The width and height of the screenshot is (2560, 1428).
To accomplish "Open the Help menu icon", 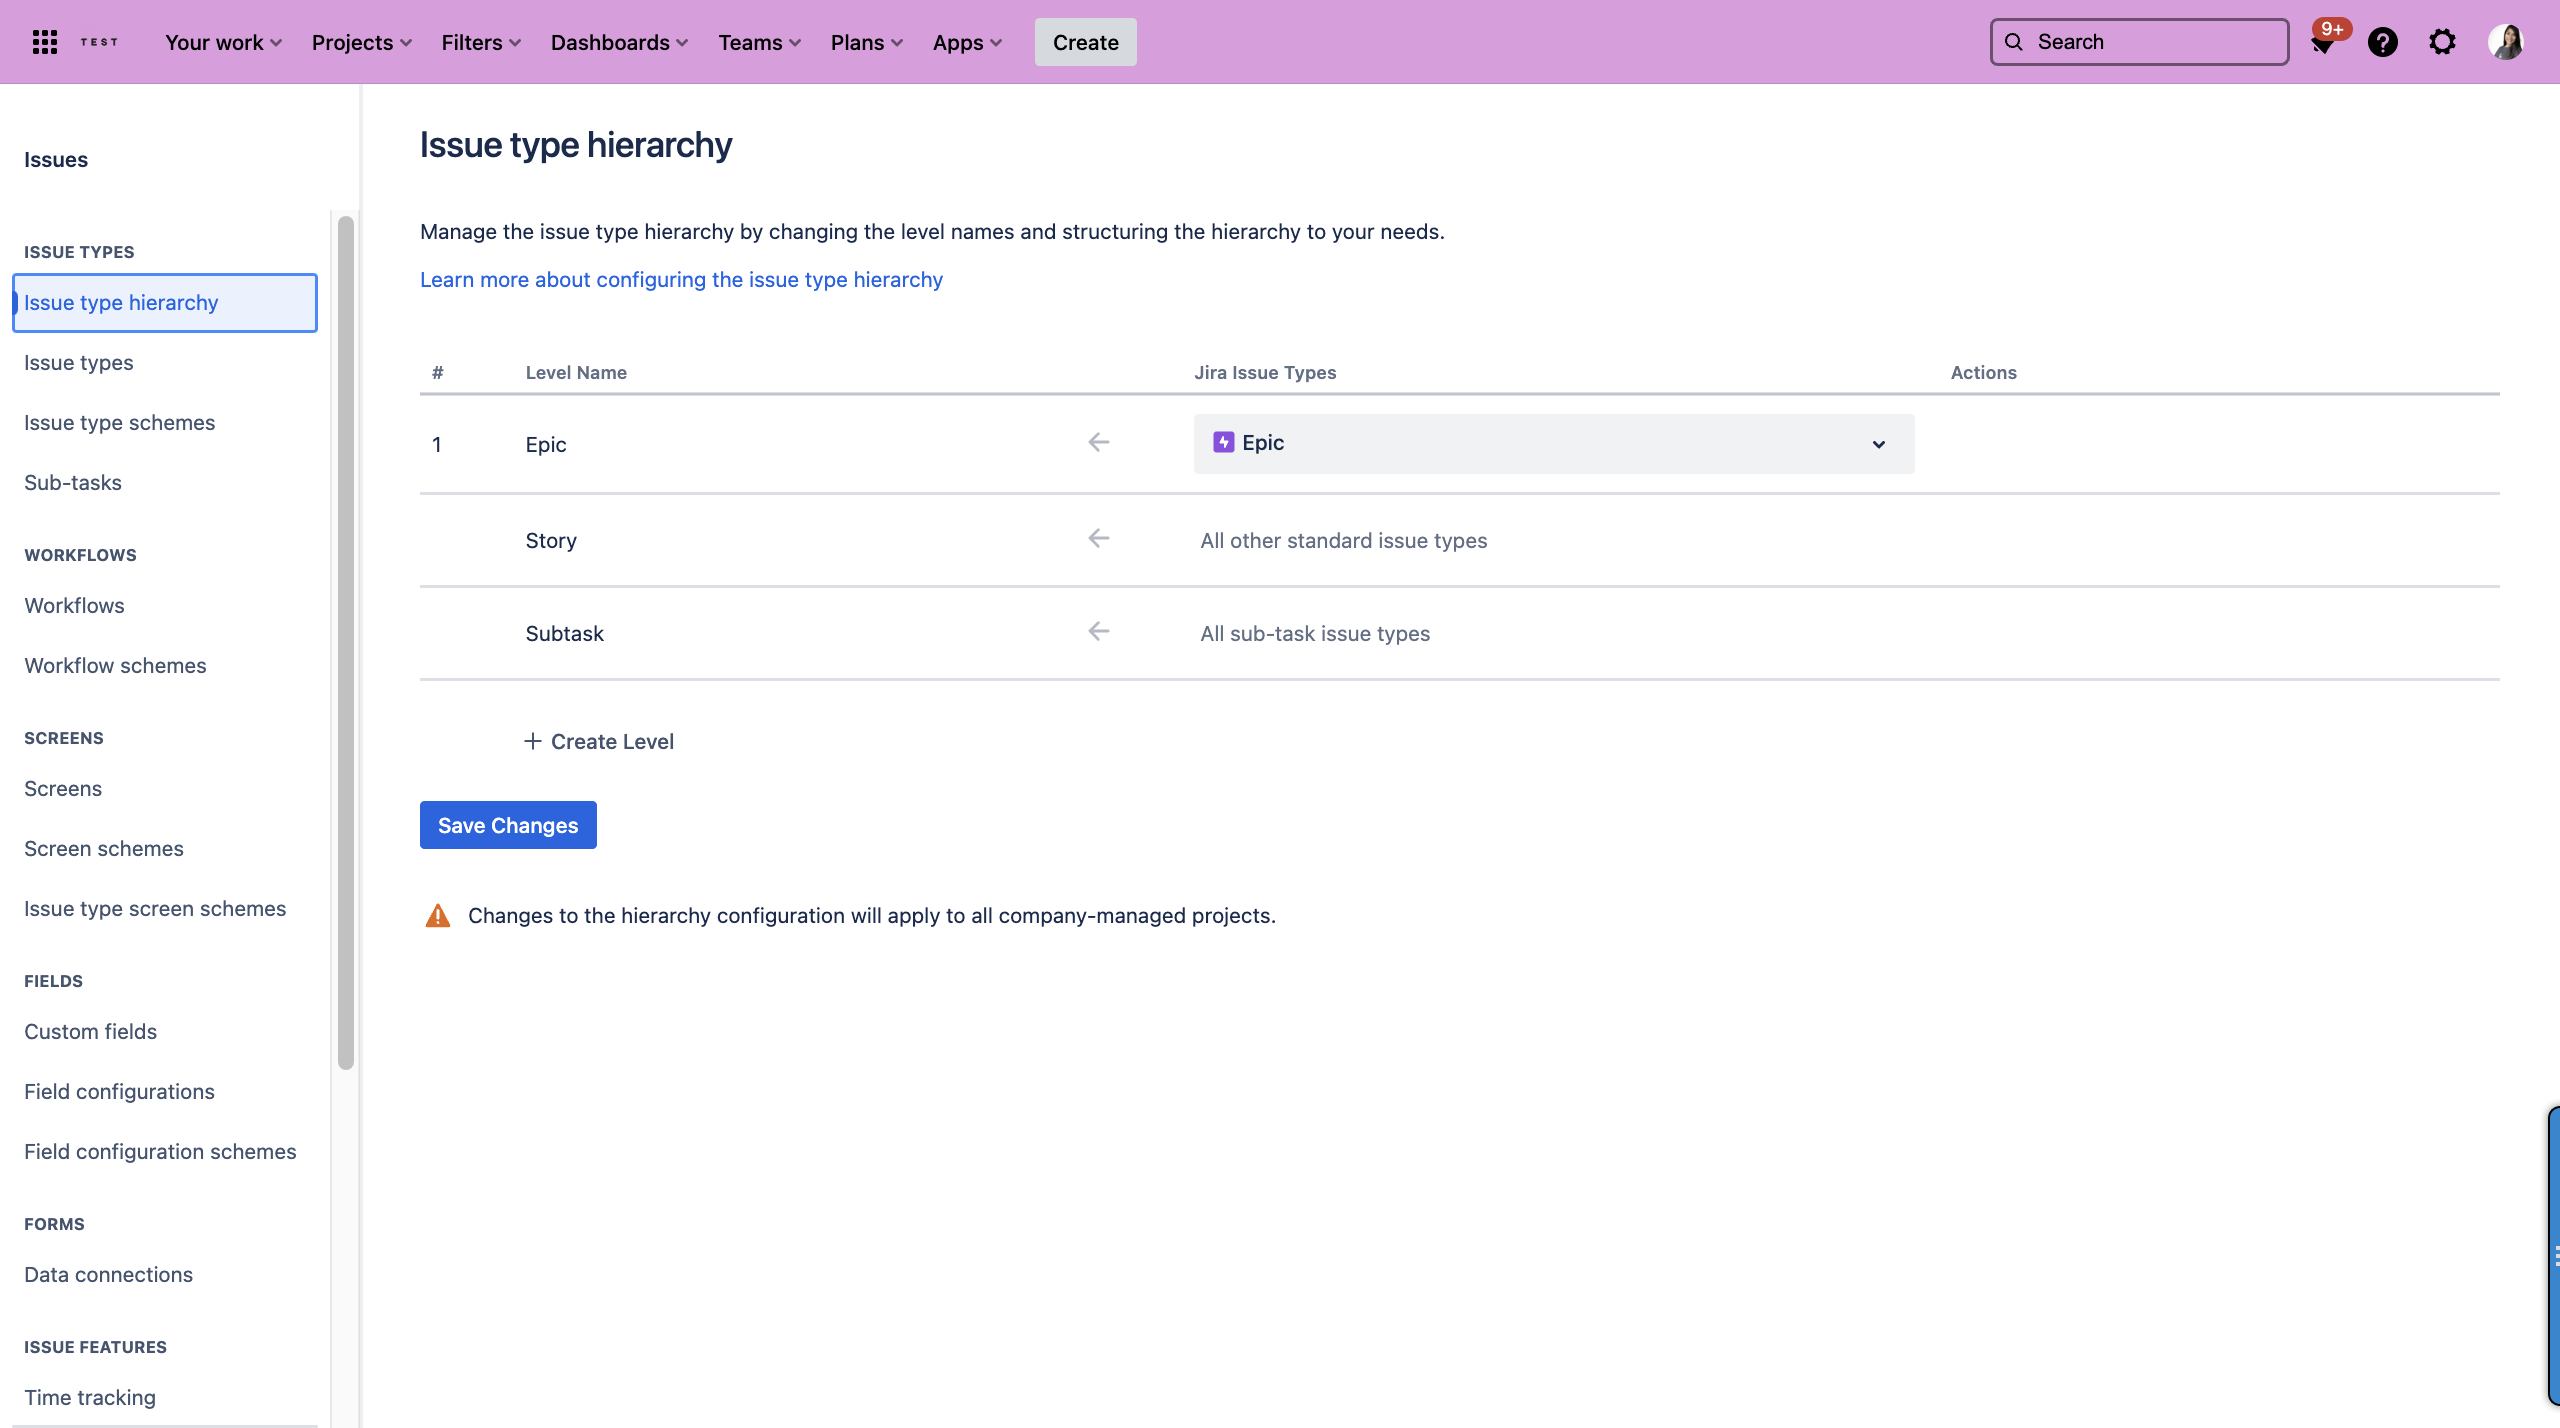I will tap(2383, 41).
